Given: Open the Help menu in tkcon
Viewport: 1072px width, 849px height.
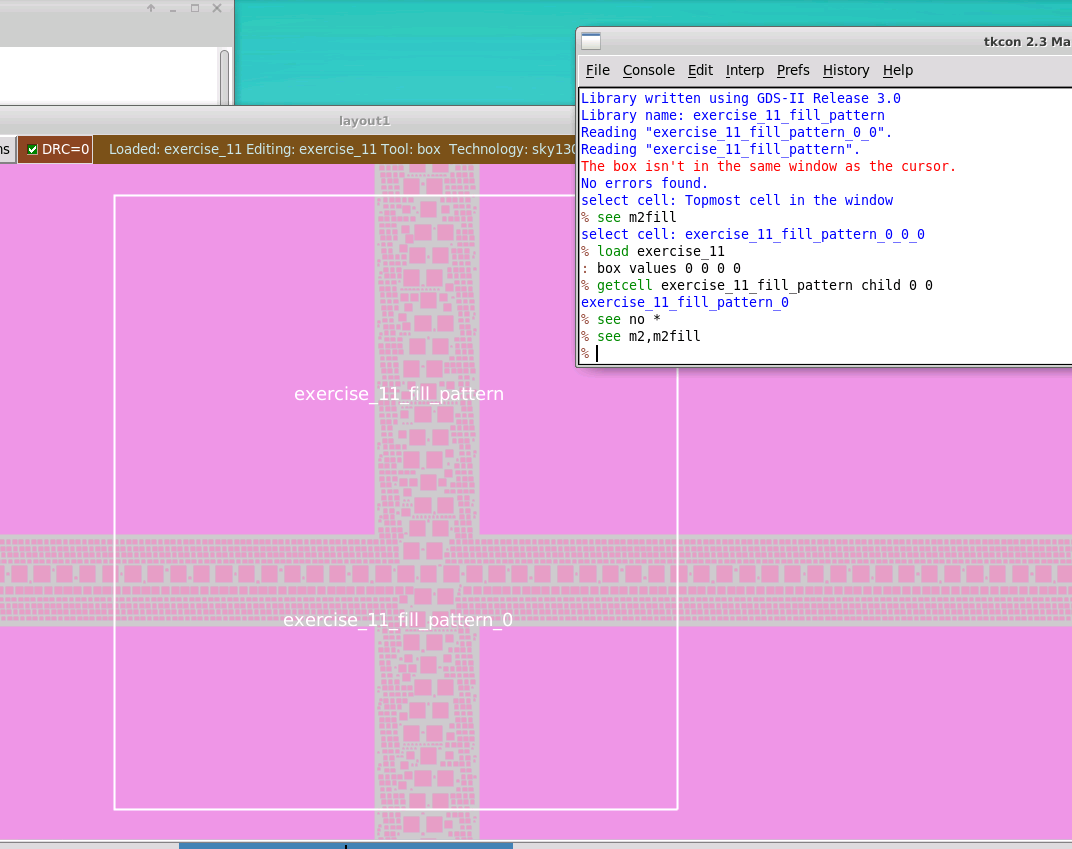Looking at the screenshot, I should 898,70.
